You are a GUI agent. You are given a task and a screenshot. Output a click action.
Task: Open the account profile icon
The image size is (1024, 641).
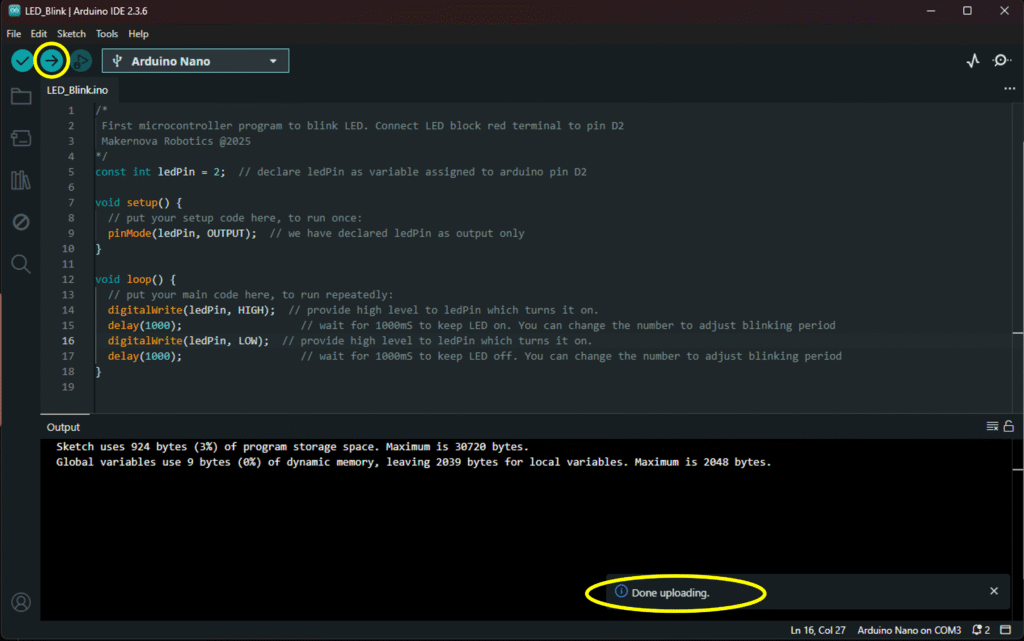coord(20,602)
